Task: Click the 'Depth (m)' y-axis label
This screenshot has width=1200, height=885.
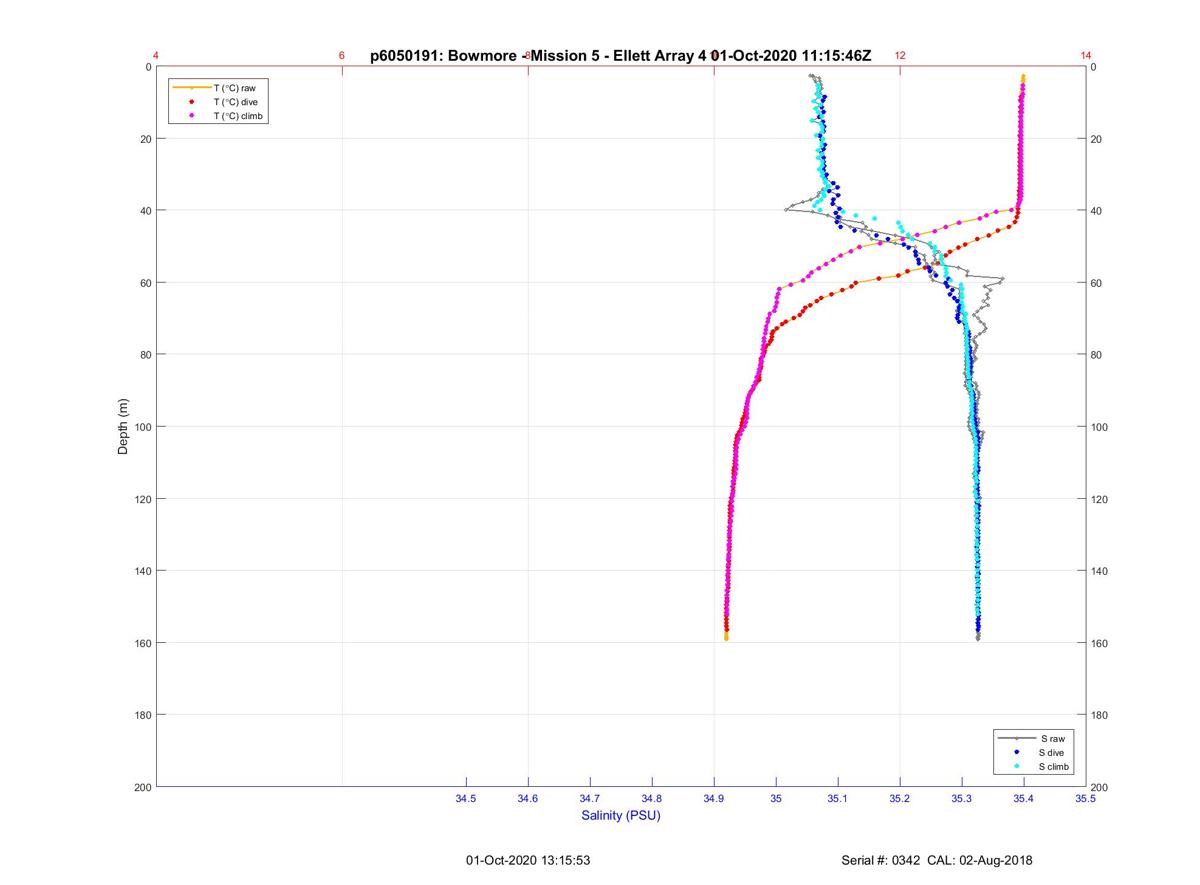Action: coord(123,426)
